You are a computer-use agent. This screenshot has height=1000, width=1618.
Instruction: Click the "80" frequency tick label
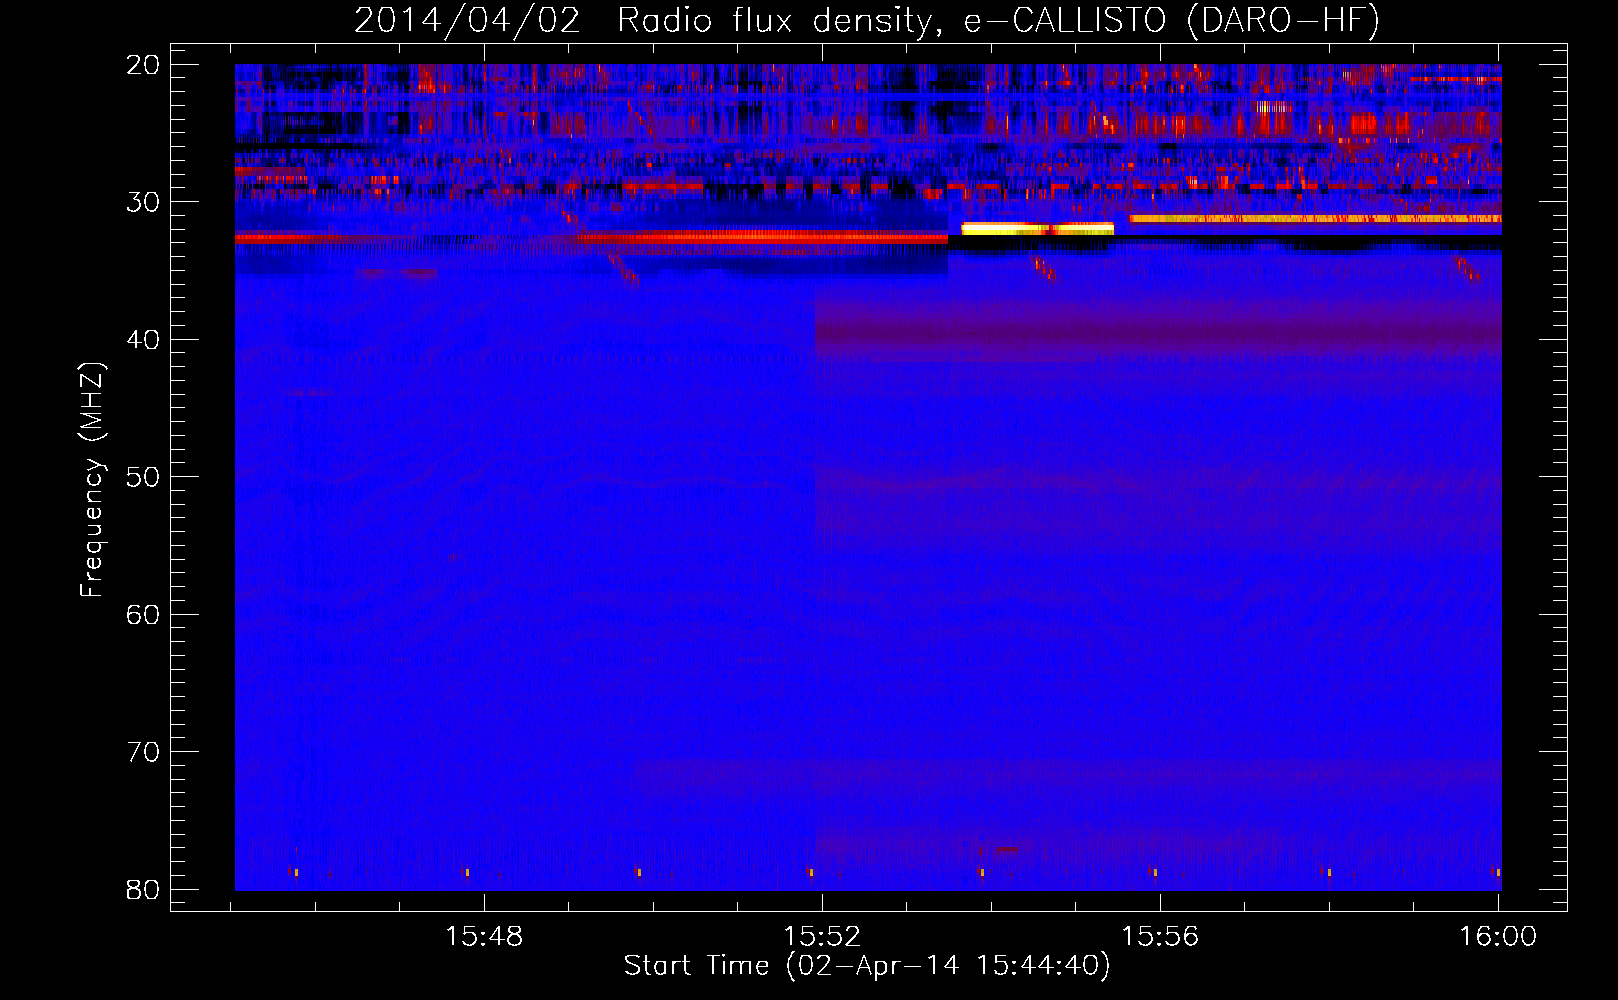tap(143, 889)
